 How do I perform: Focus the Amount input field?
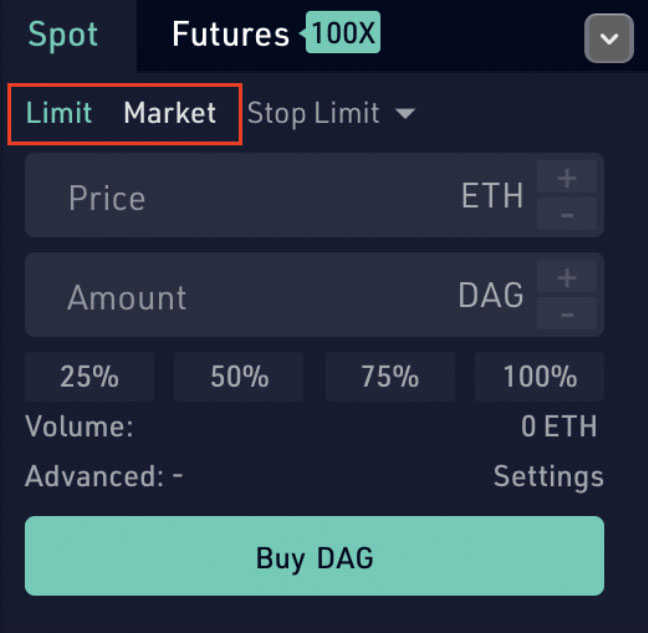pyautogui.click(x=250, y=296)
